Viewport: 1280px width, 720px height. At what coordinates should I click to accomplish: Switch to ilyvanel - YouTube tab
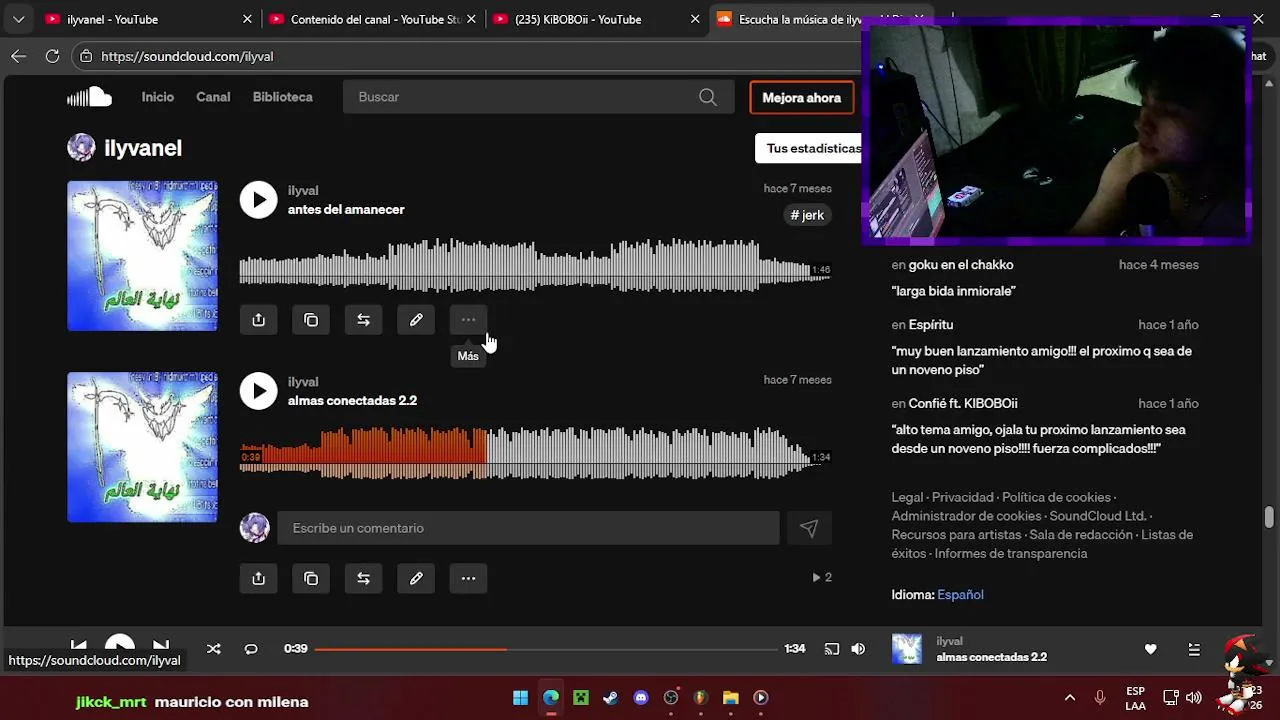click(x=148, y=19)
